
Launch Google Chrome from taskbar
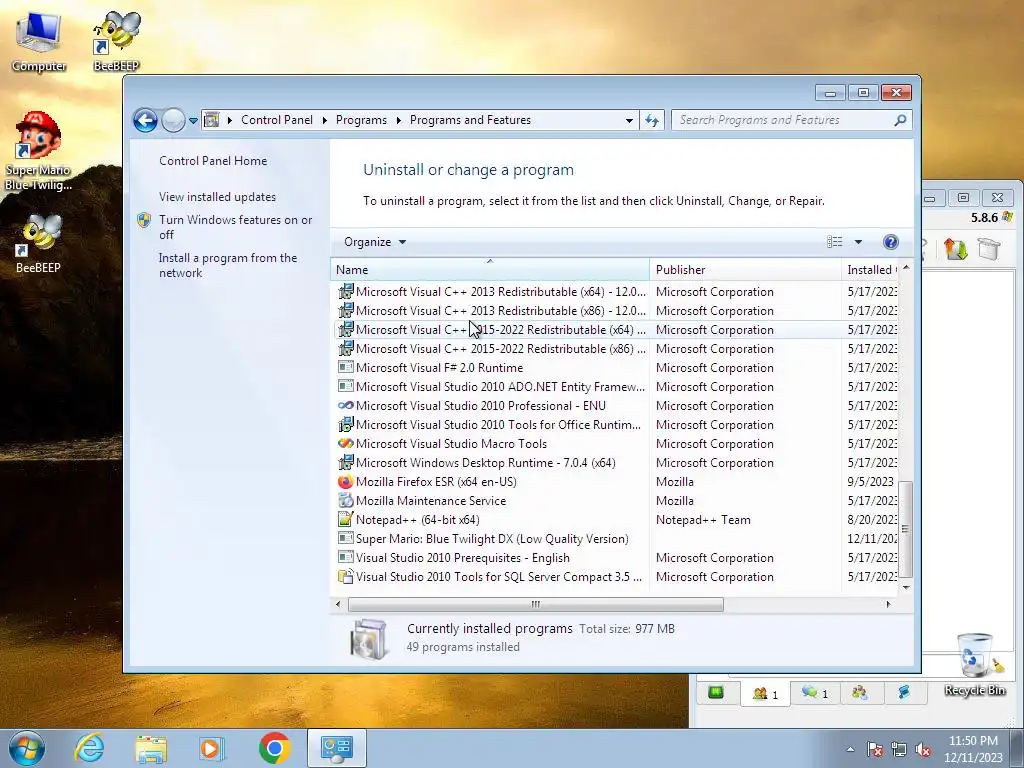point(274,748)
